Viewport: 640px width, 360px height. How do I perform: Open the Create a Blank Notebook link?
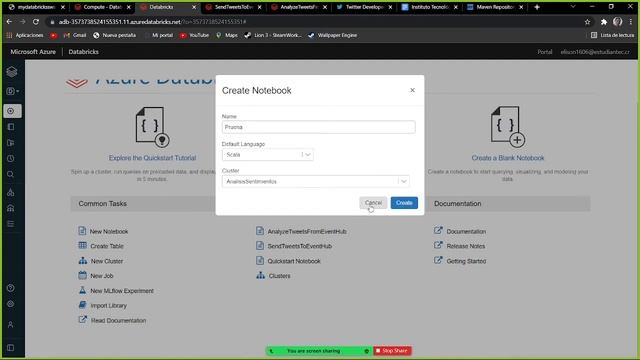508,158
